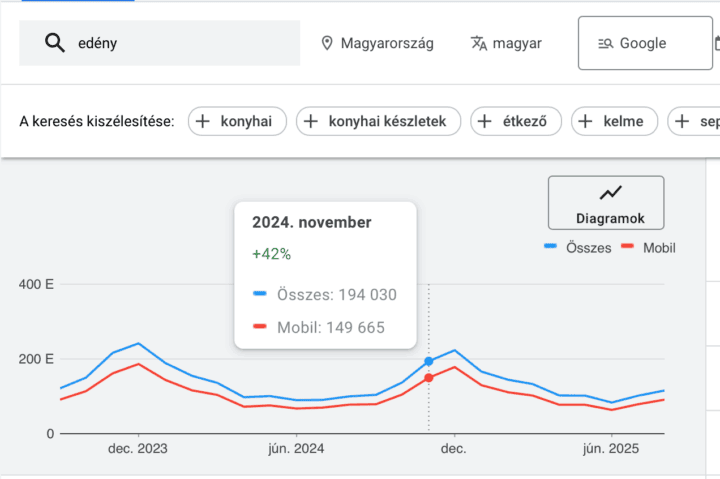Click the blue Összes data point for November 2024

click(x=429, y=361)
